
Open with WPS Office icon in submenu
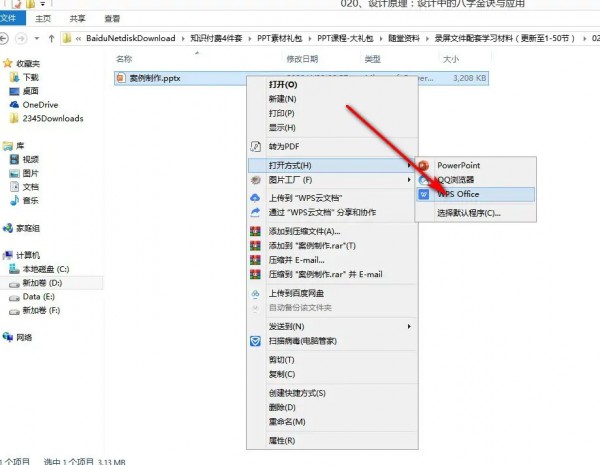(x=424, y=194)
